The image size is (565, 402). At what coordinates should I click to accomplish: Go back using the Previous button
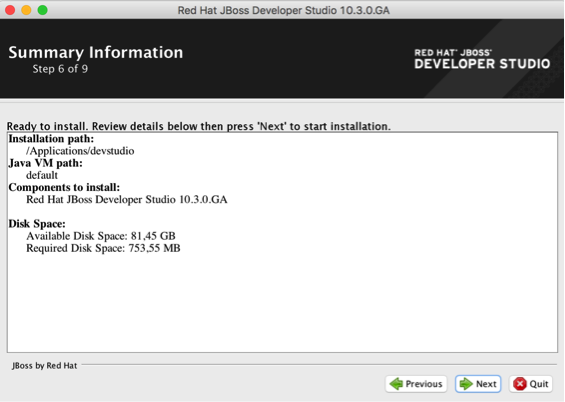[416, 384]
